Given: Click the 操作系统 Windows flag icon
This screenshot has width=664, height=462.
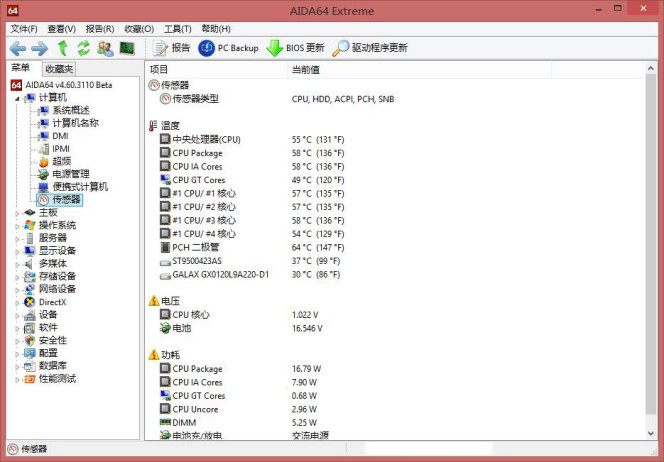Looking at the screenshot, I should [x=30, y=225].
